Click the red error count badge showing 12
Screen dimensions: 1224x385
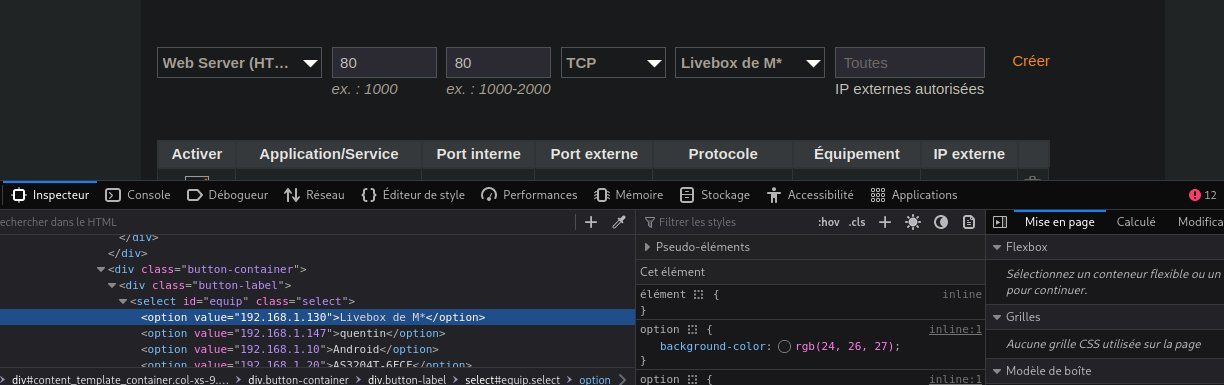point(1203,195)
